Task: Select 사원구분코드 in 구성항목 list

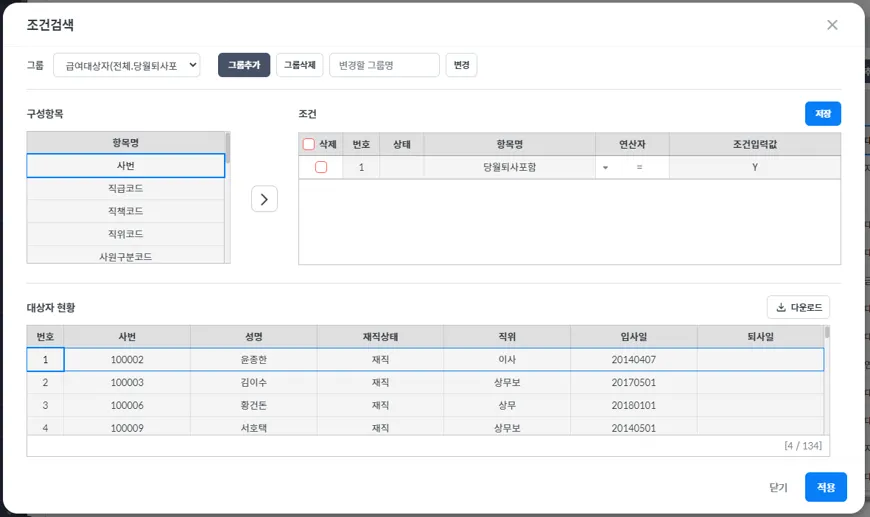Action: pyautogui.click(x=125, y=255)
